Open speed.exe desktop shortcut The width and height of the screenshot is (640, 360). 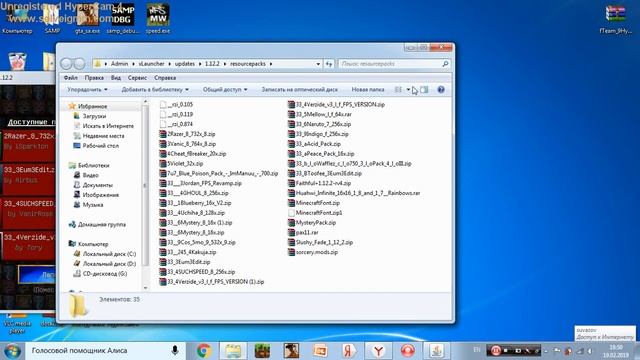point(158,19)
